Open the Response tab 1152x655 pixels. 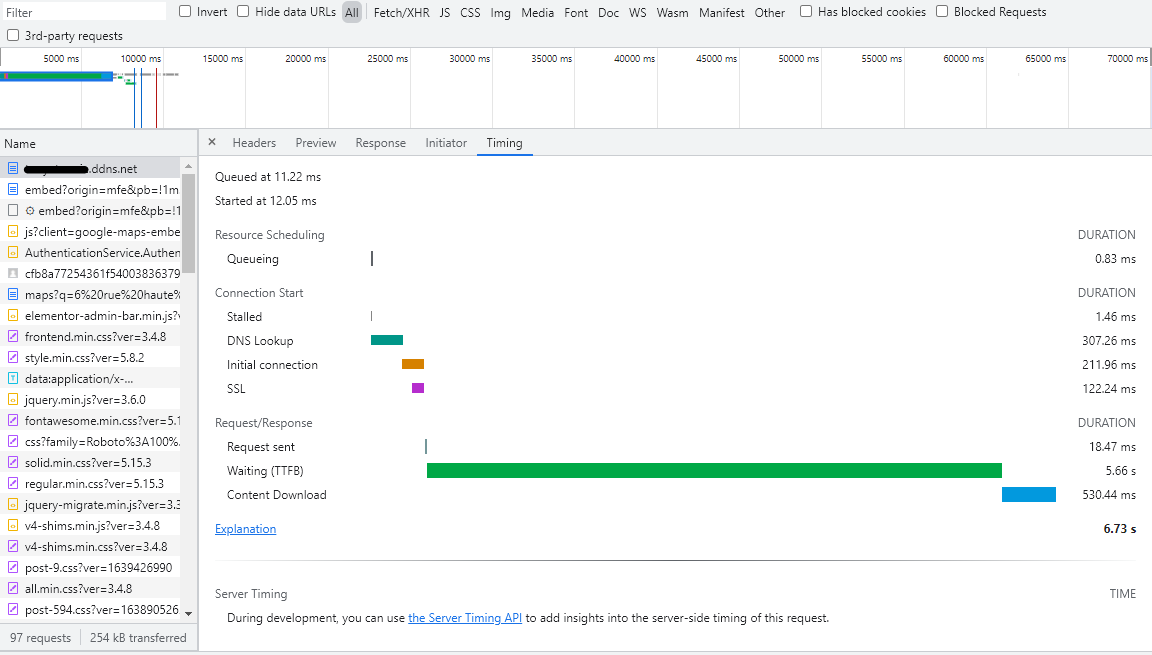coord(381,143)
